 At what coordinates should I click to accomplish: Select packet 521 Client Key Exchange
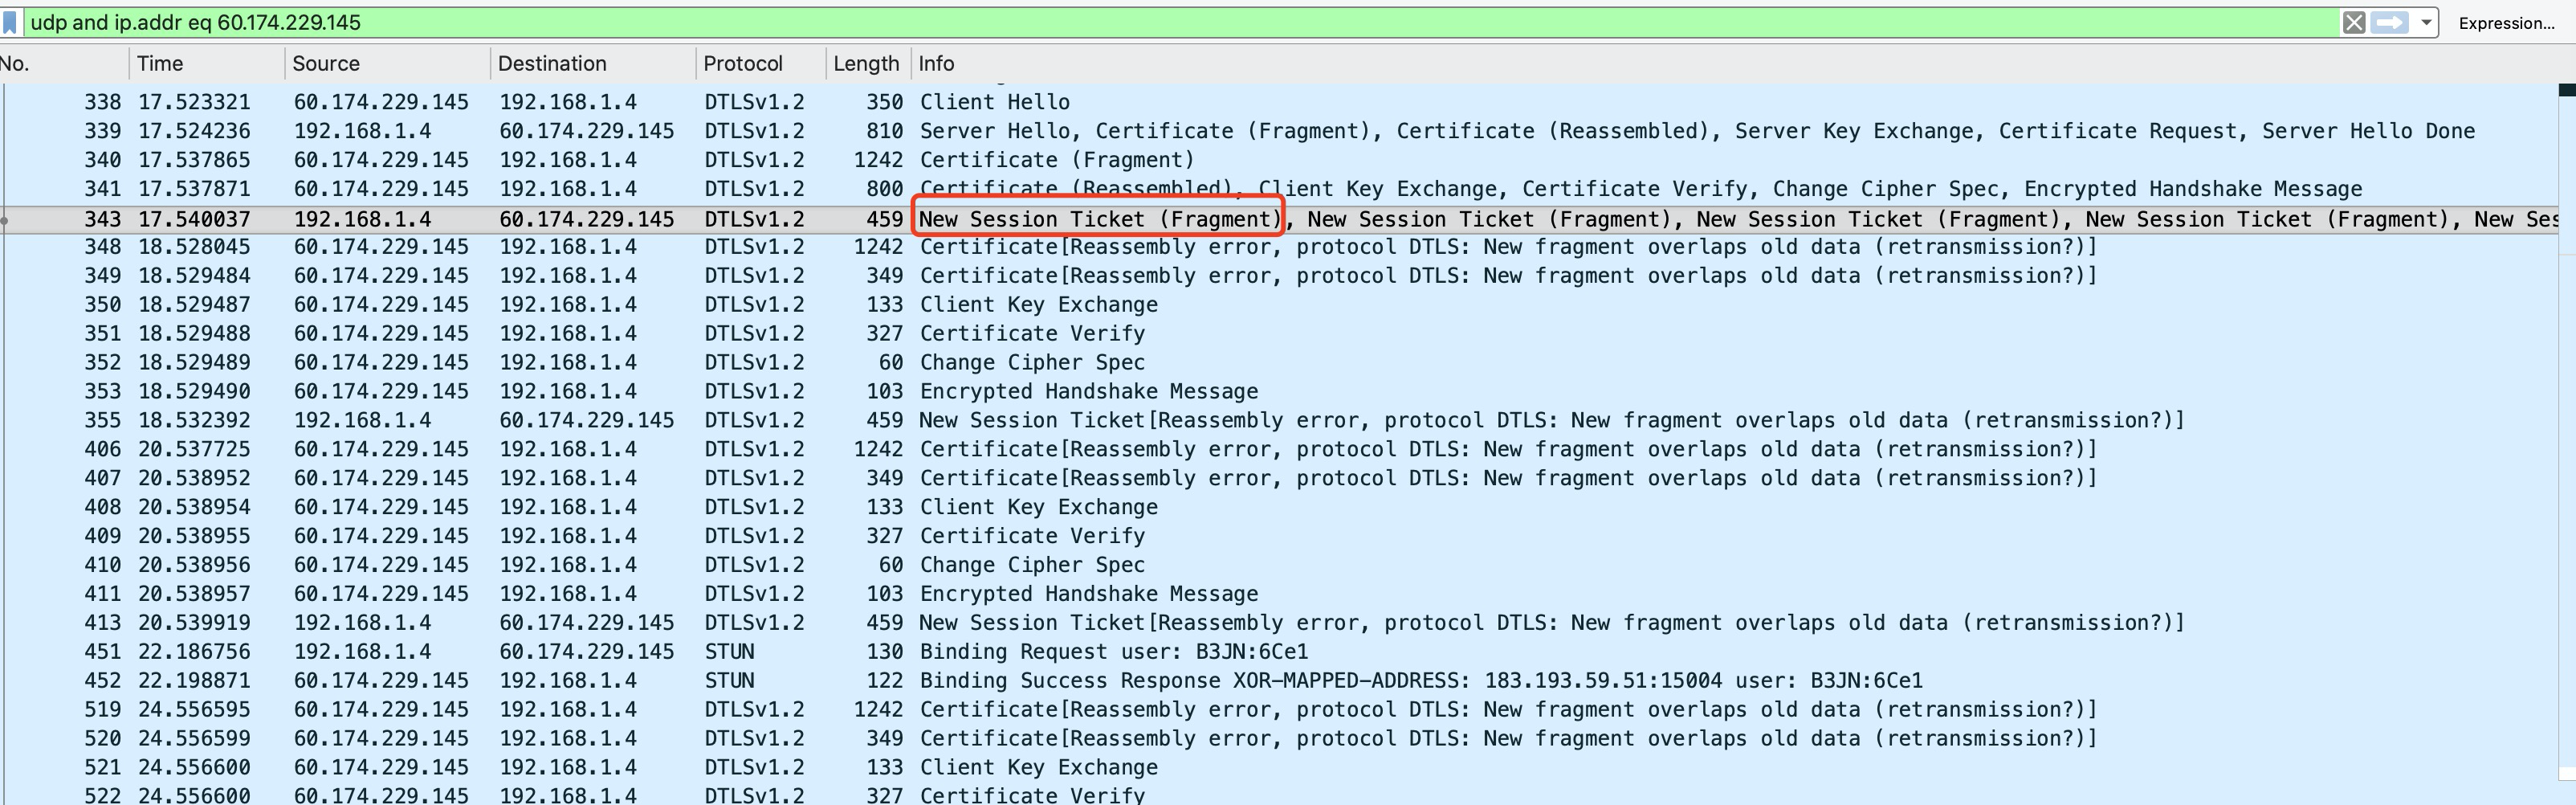pos(1280,769)
